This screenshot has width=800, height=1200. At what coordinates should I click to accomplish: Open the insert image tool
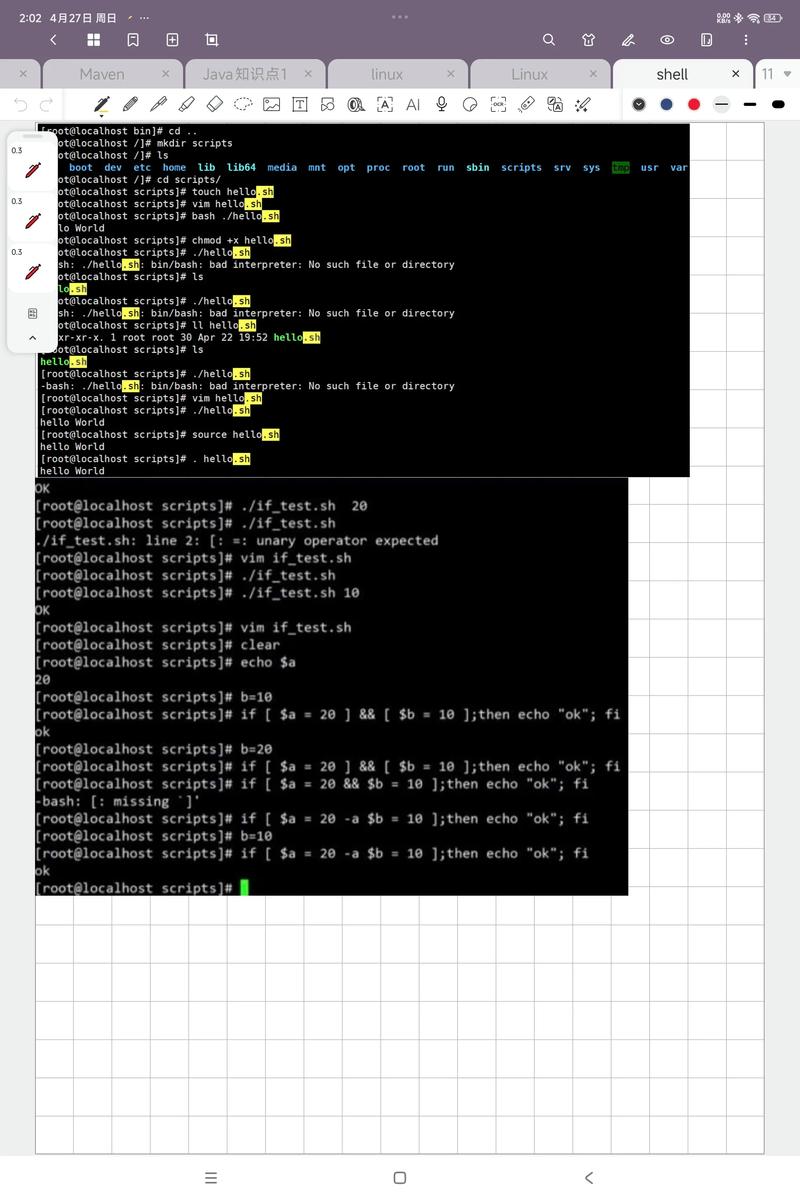tap(272, 104)
